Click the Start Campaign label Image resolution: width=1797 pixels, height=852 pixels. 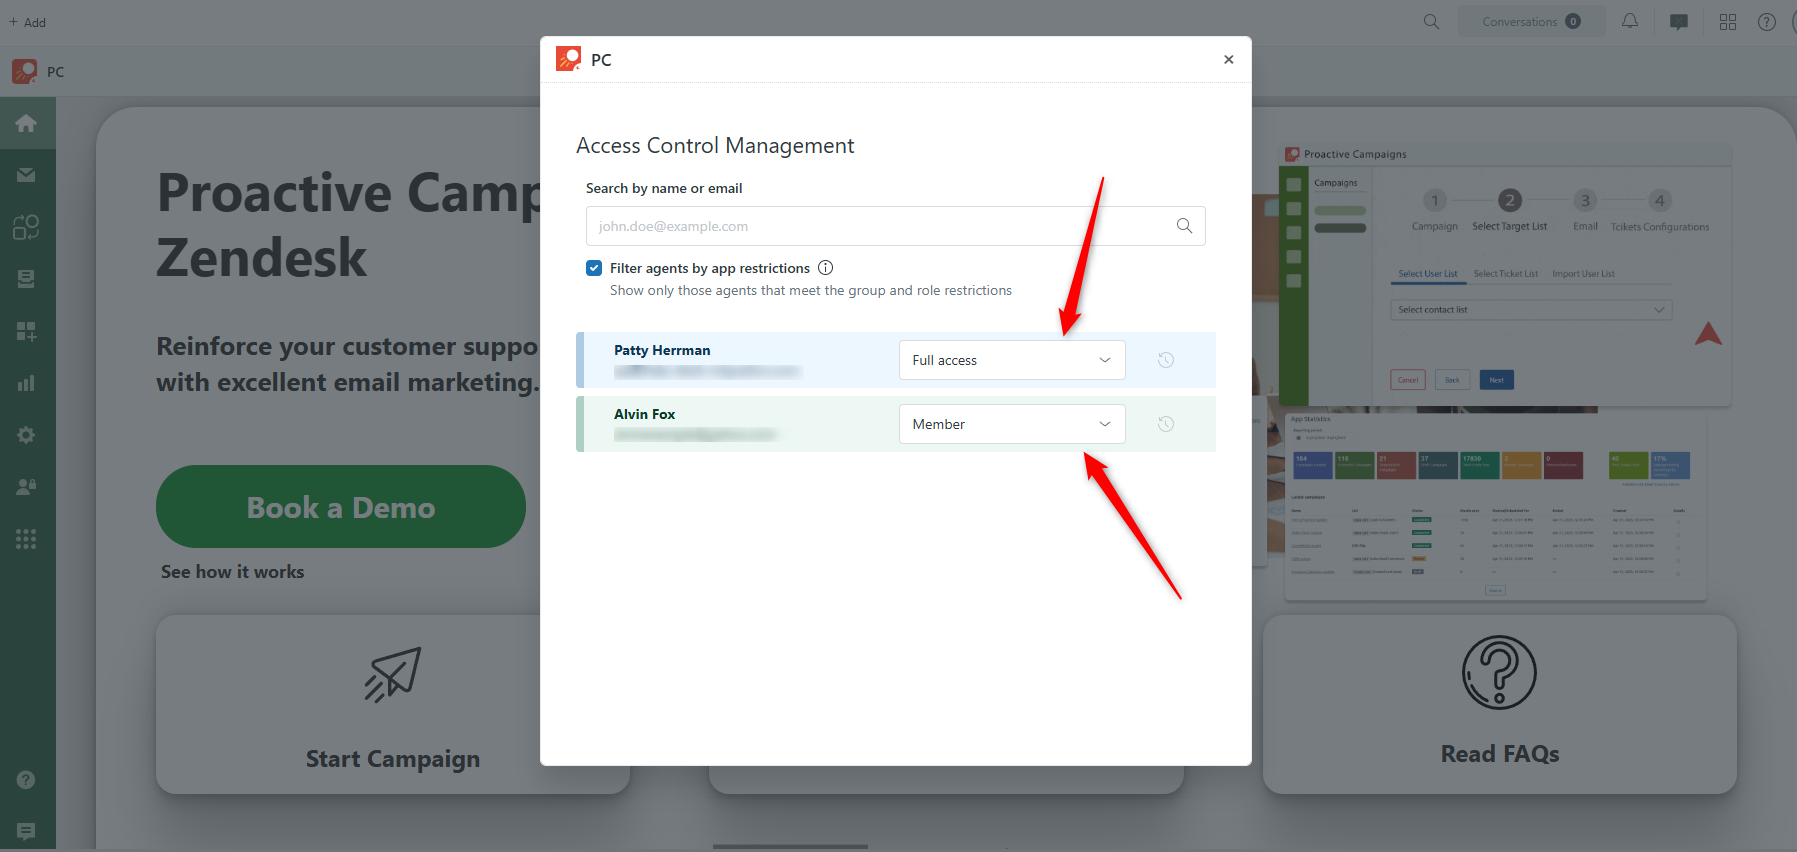(x=393, y=759)
